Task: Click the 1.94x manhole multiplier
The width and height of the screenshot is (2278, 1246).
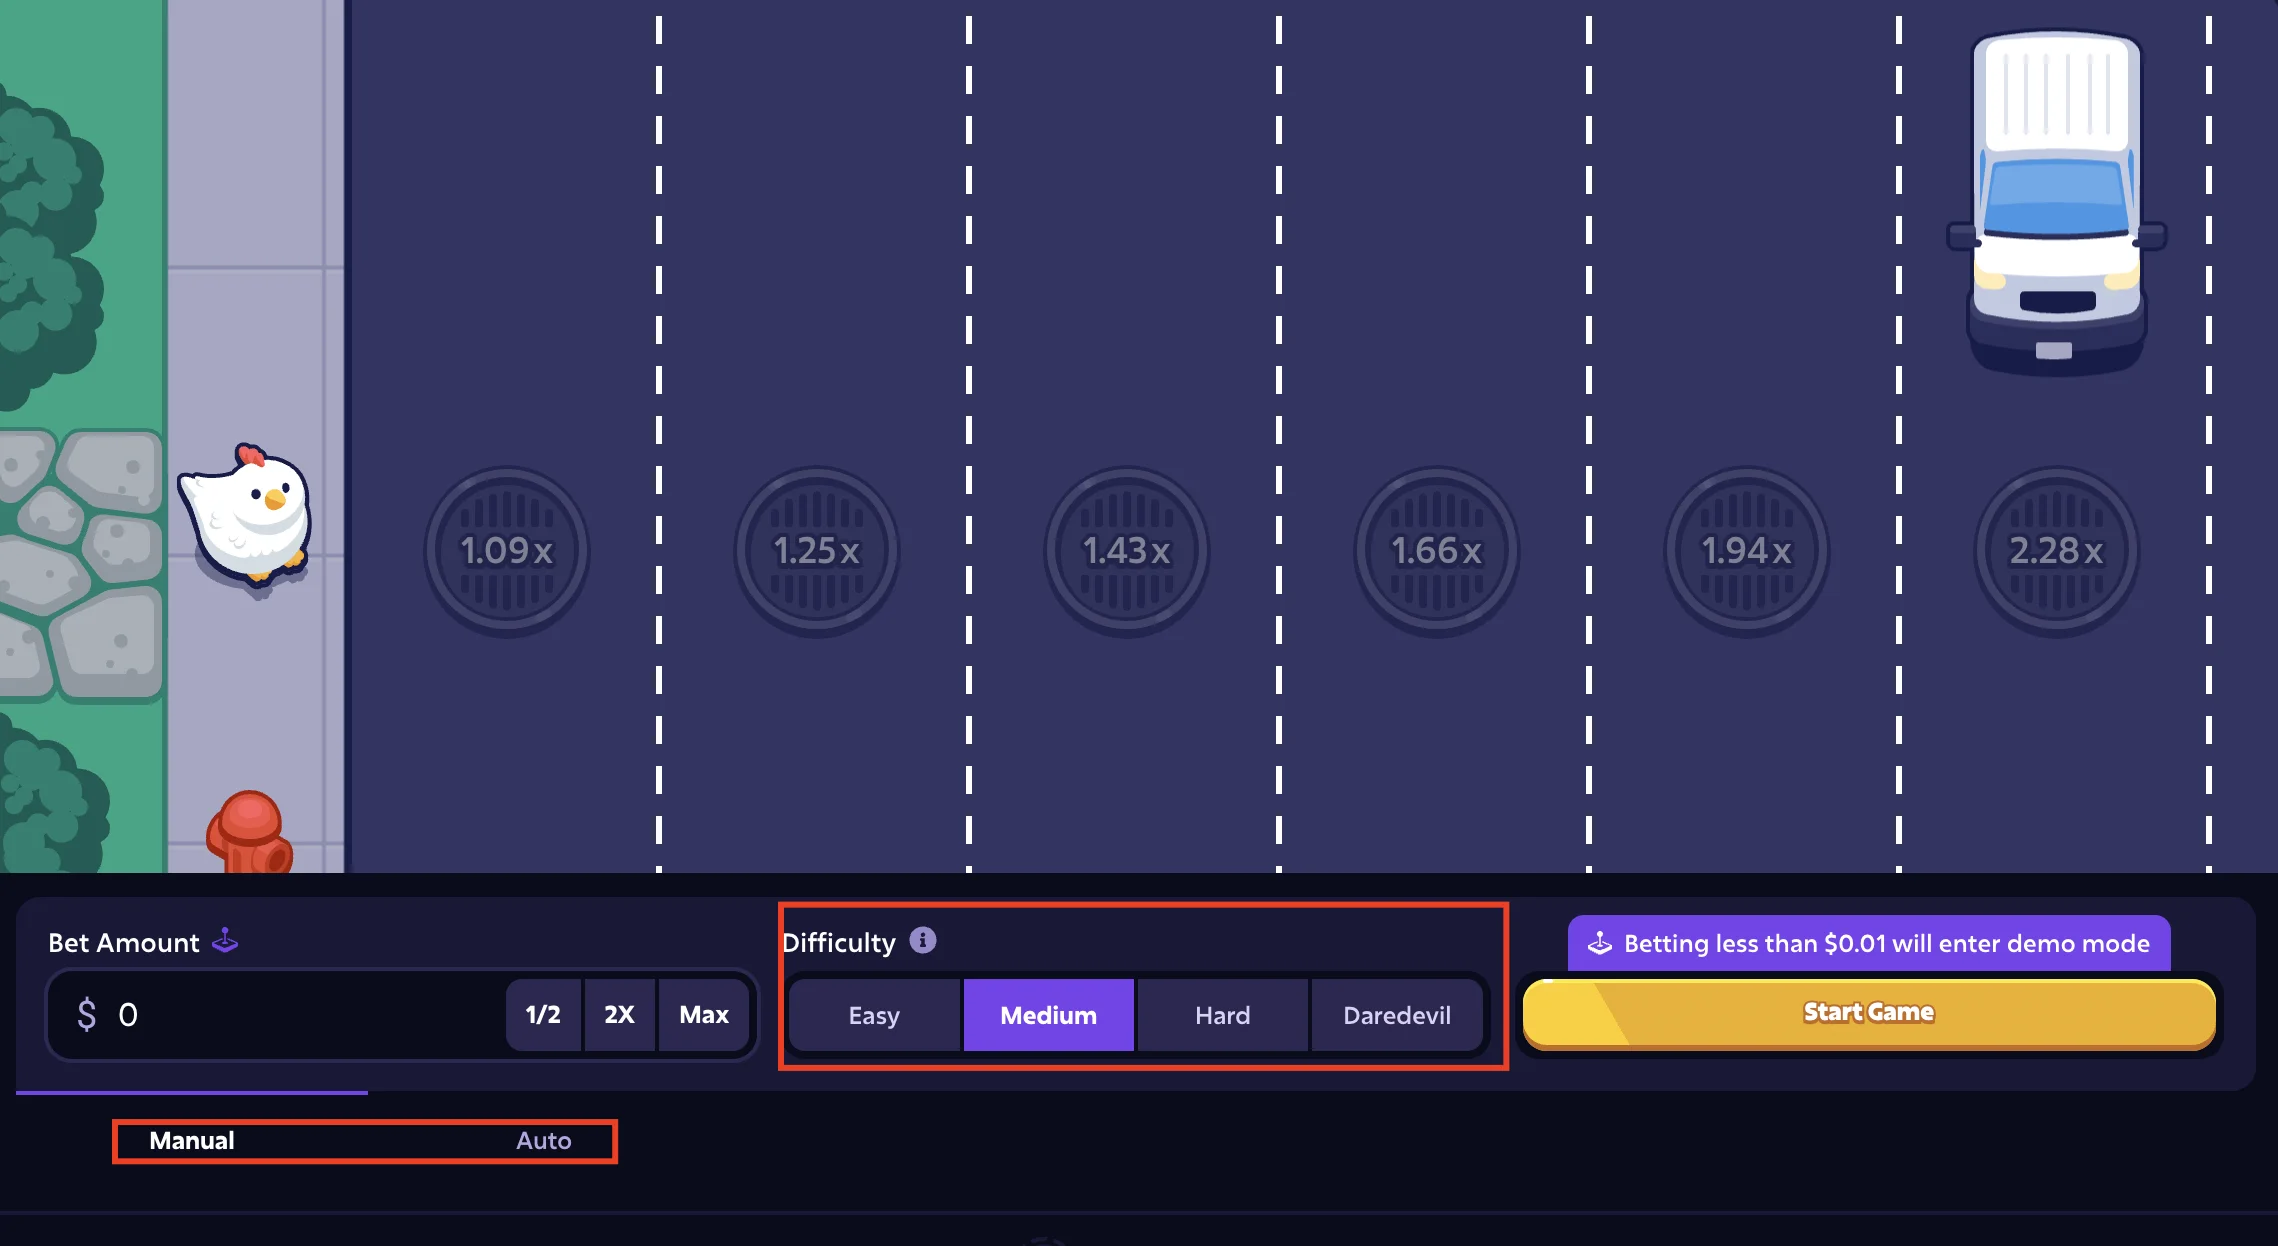Action: click(1747, 551)
